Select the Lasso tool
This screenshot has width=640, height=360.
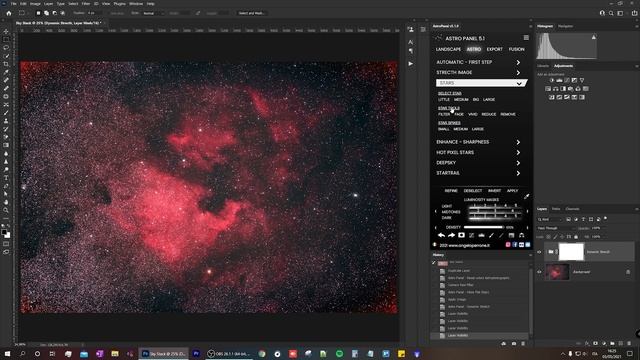click(x=6, y=48)
